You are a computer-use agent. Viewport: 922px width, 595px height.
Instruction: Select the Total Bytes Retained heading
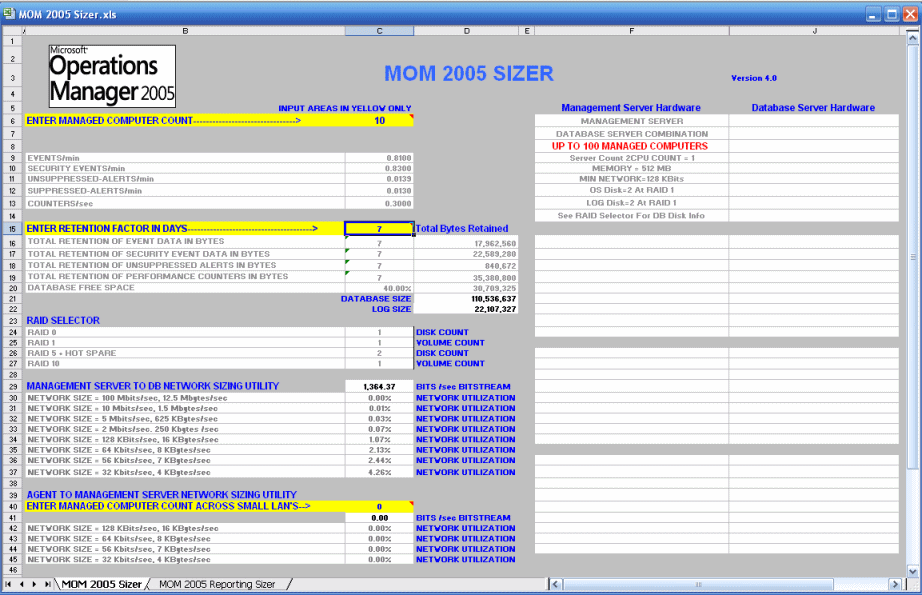[x=462, y=229]
